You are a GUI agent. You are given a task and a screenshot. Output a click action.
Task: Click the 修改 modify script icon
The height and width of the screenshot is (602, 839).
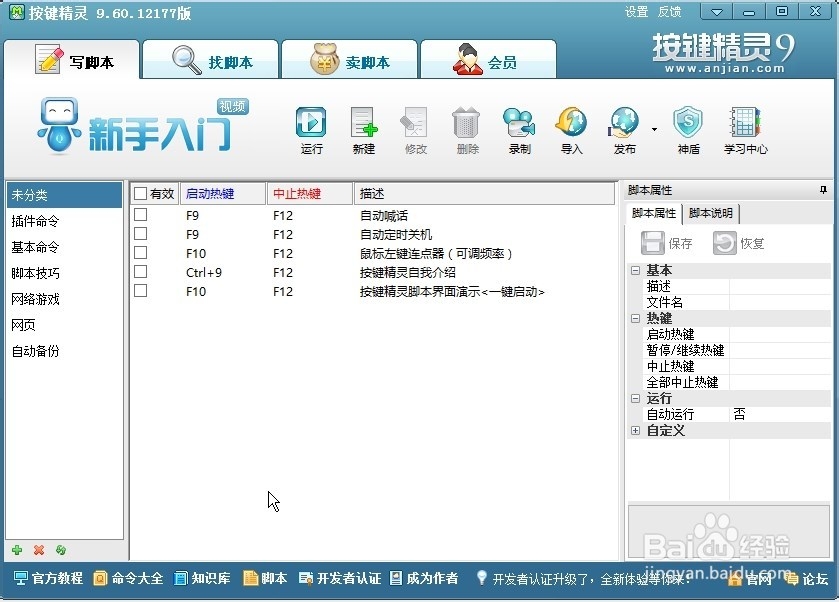pos(415,130)
